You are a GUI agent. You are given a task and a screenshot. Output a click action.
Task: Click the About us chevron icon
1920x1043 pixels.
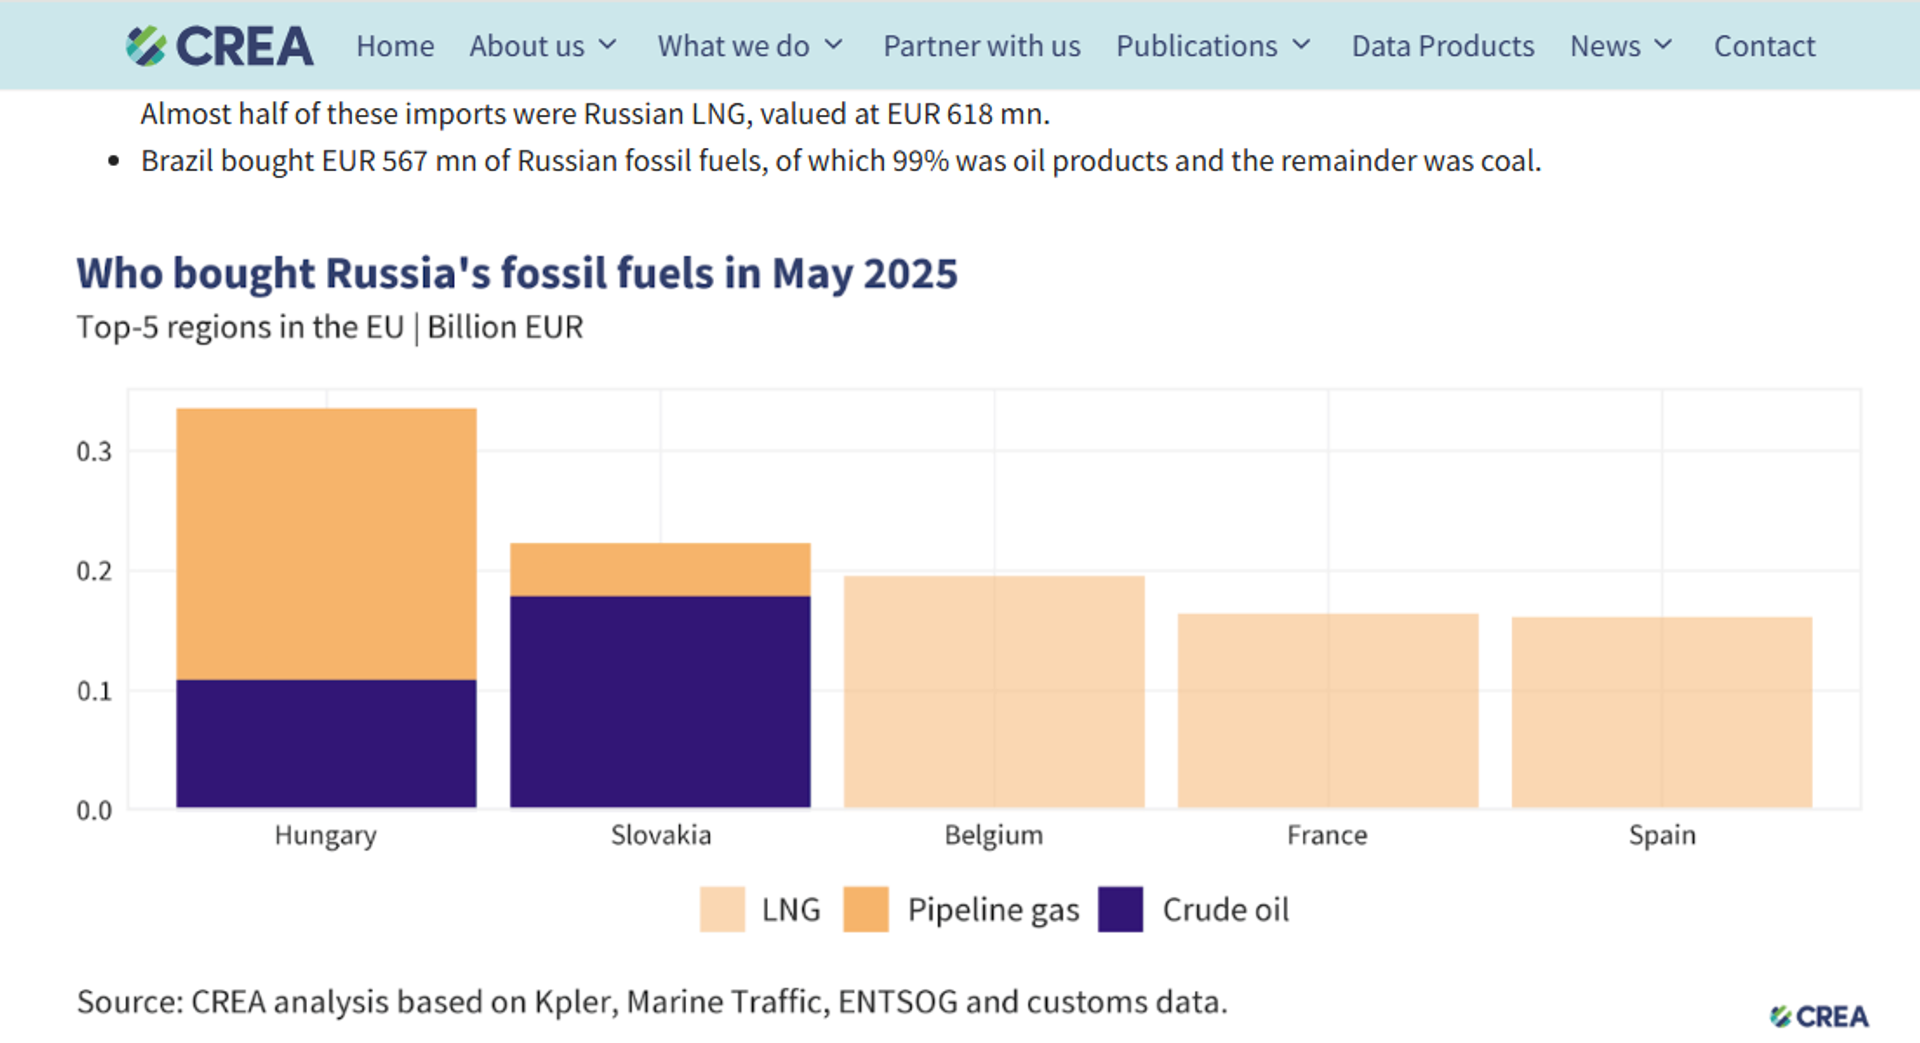[x=609, y=45]
